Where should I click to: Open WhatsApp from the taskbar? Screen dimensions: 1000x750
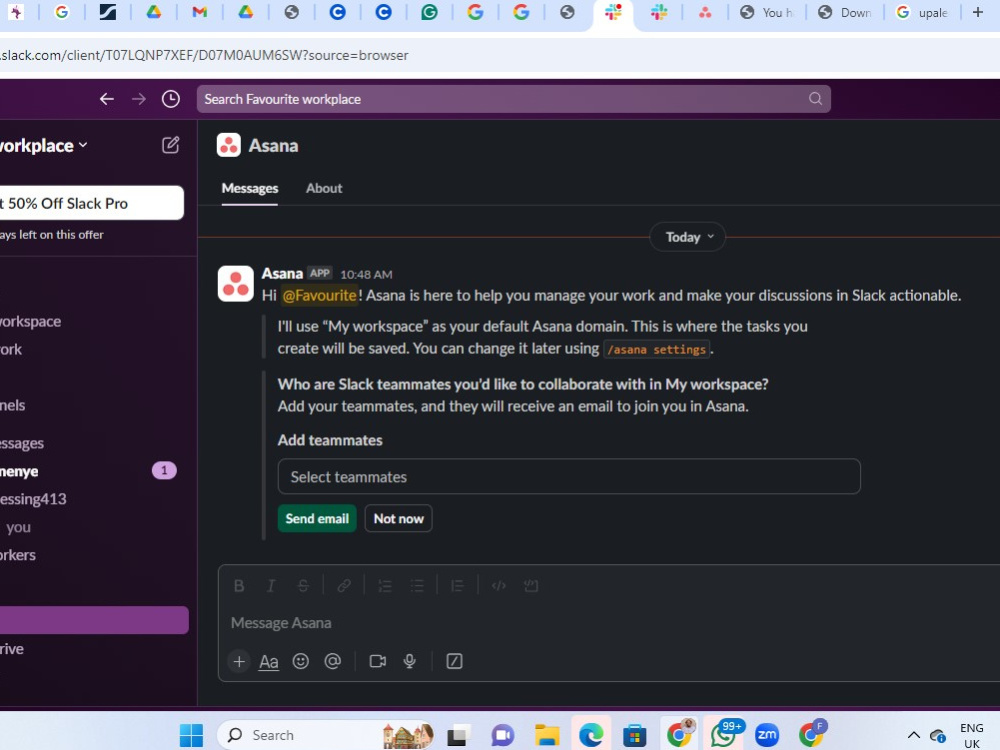(x=723, y=735)
